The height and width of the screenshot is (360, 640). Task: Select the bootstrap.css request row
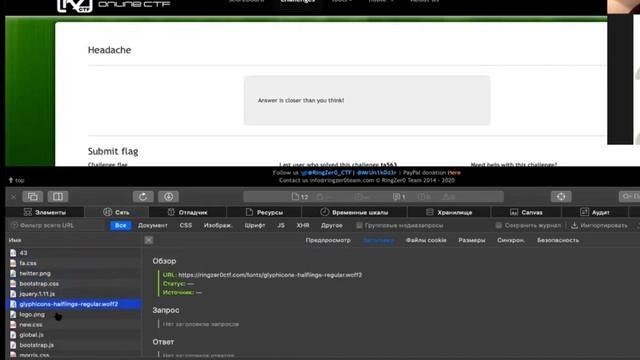tap(74, 284)
